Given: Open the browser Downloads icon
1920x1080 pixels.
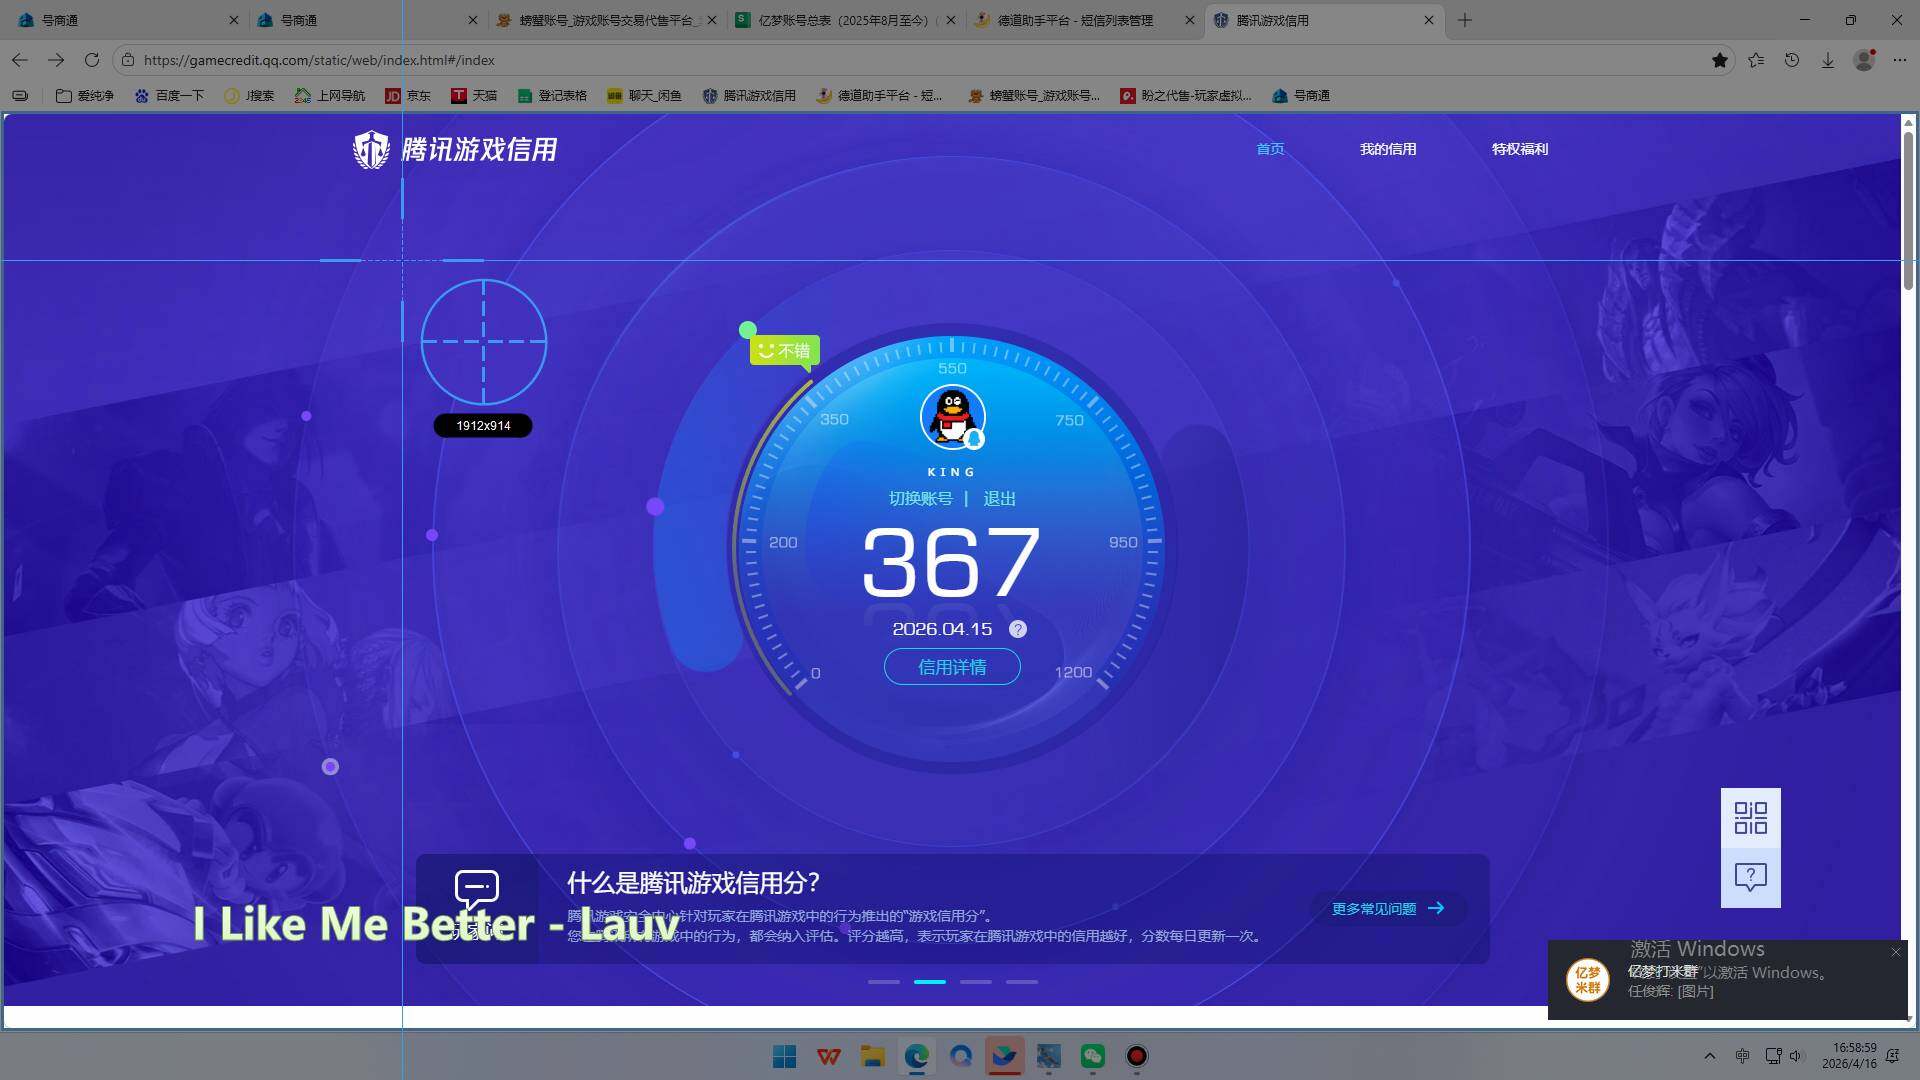Looking at the screenshot, I should click(x=1827, y=60).
